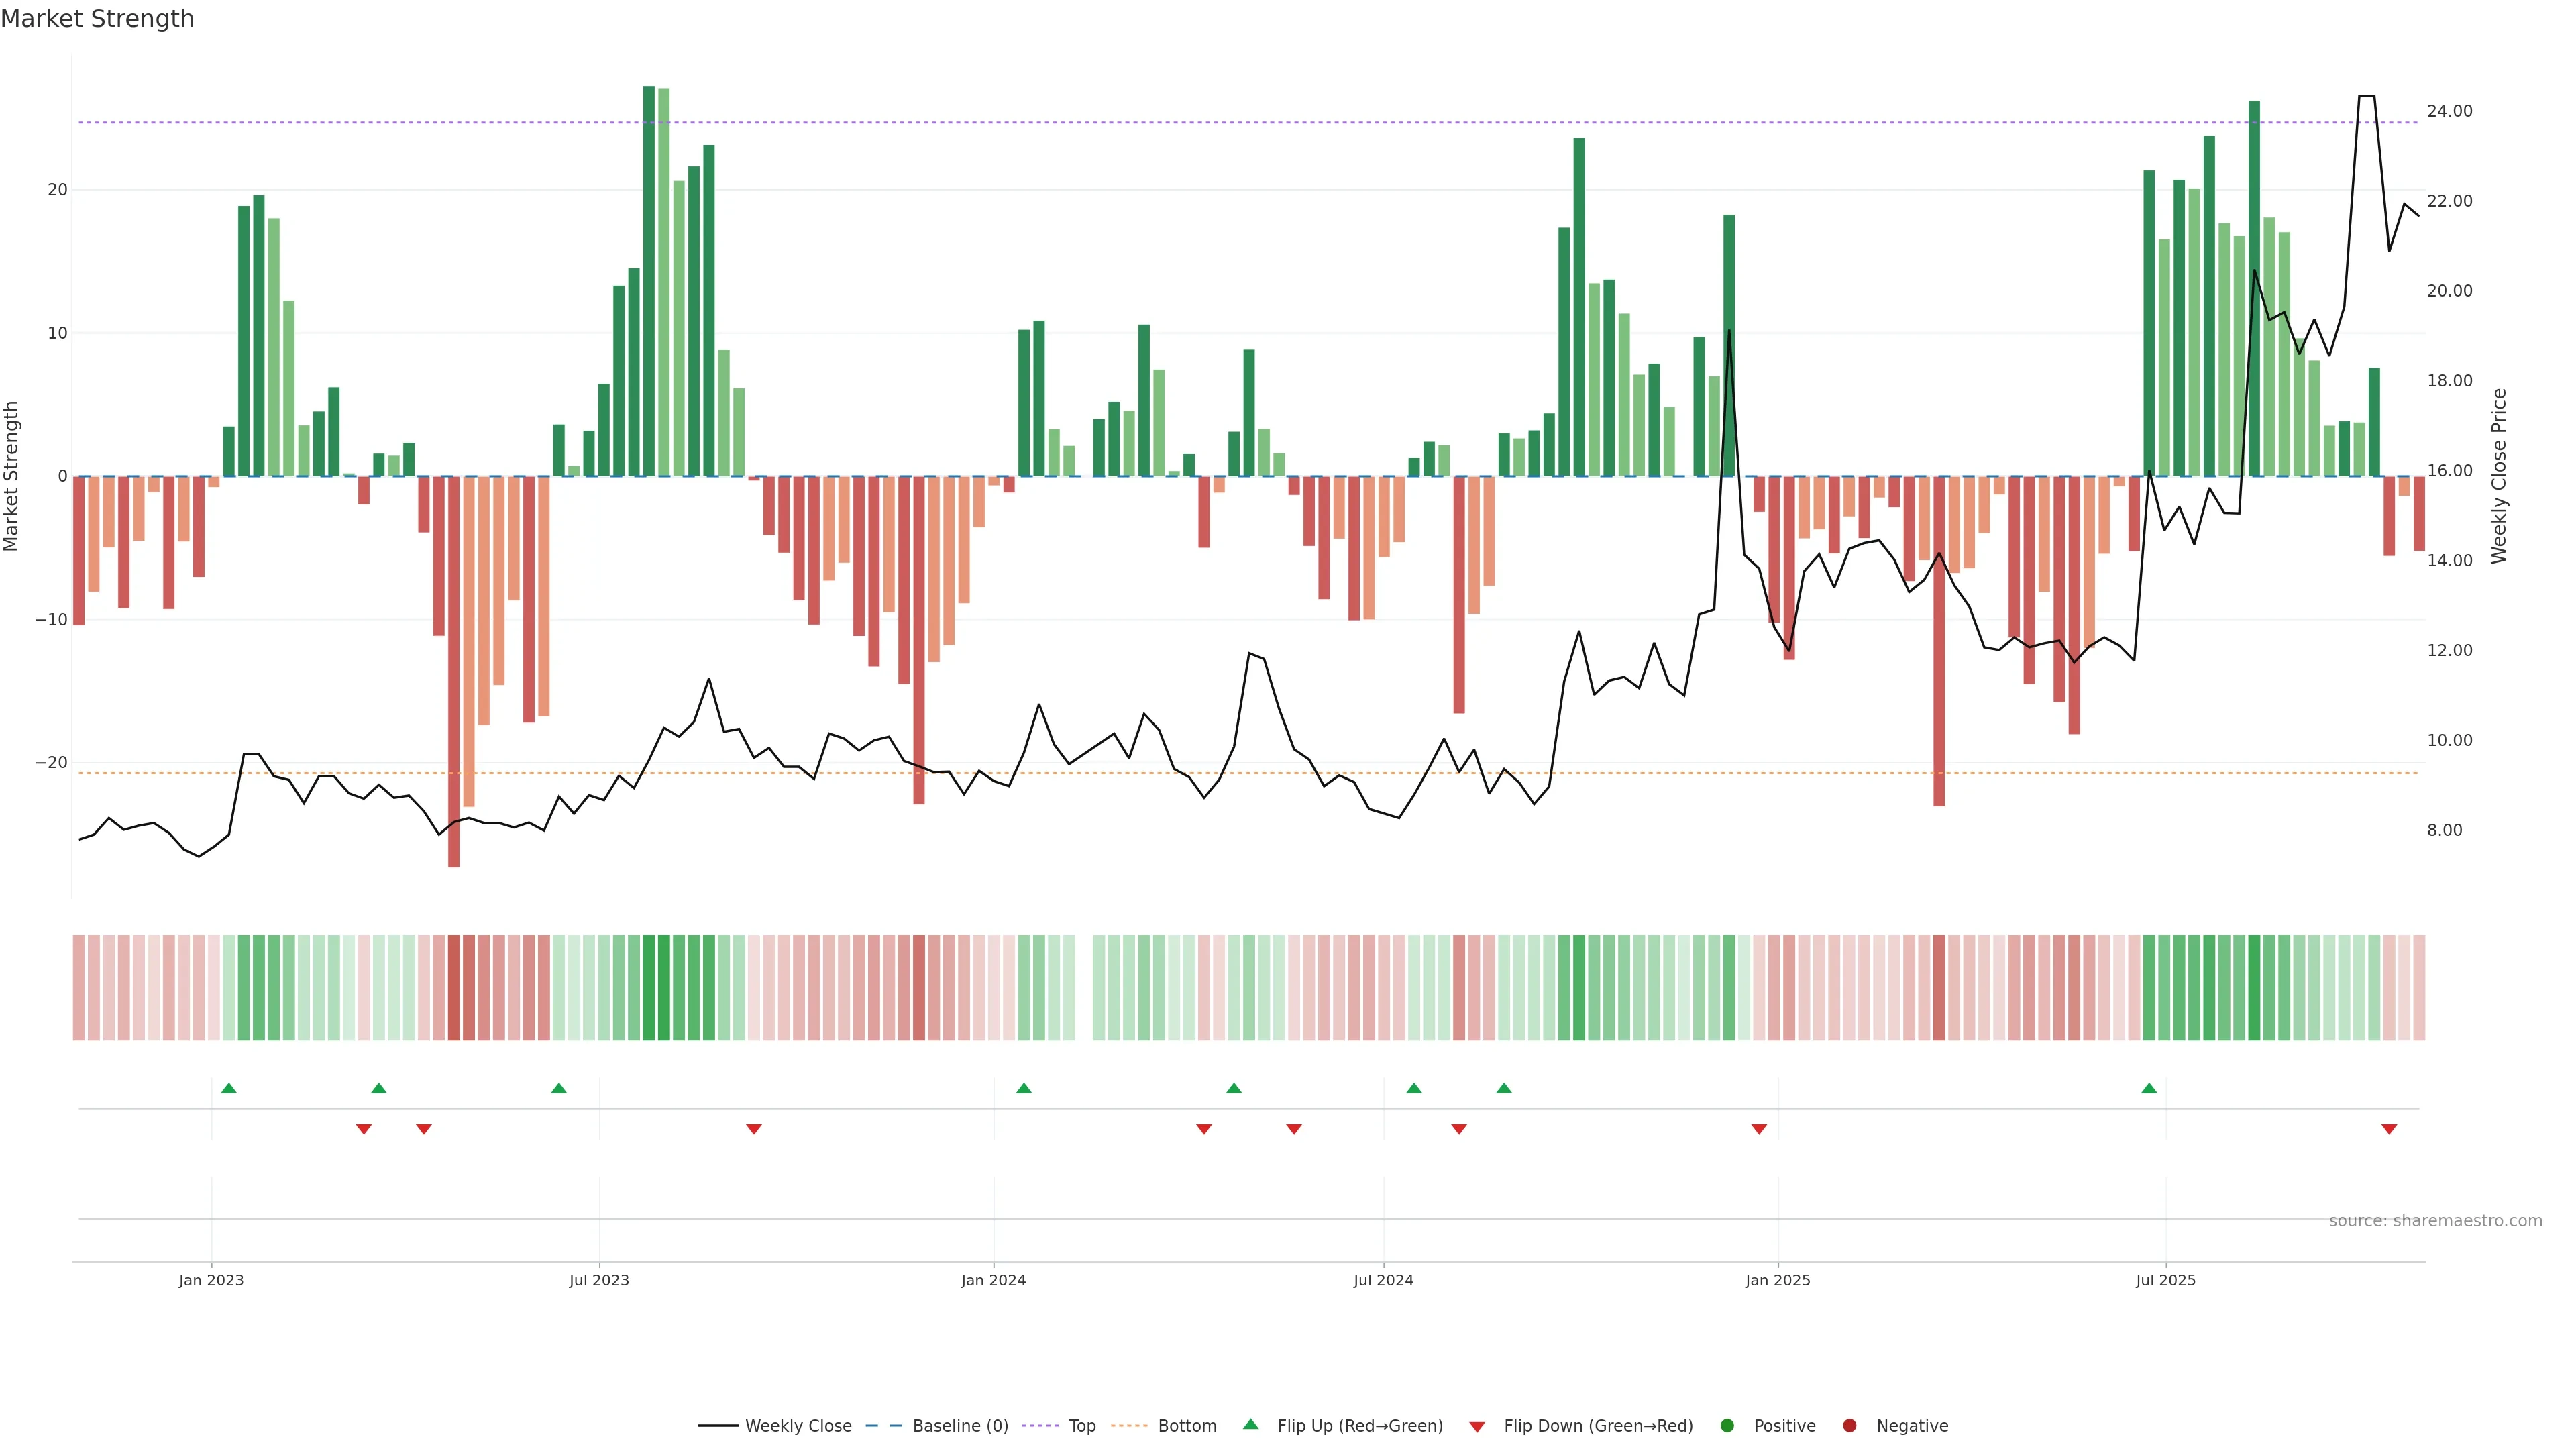
Task: Click the green Positive legend dot
Action: click(1727, 1426)
